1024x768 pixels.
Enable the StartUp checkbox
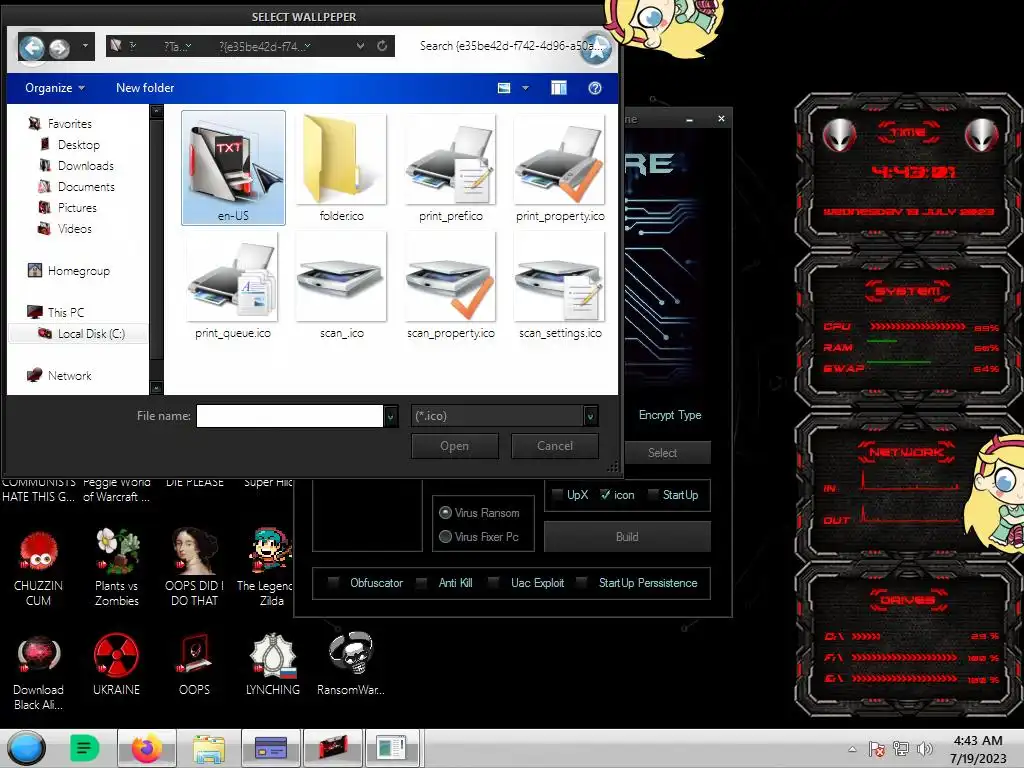pyautogui.click(x=652, y=494)
